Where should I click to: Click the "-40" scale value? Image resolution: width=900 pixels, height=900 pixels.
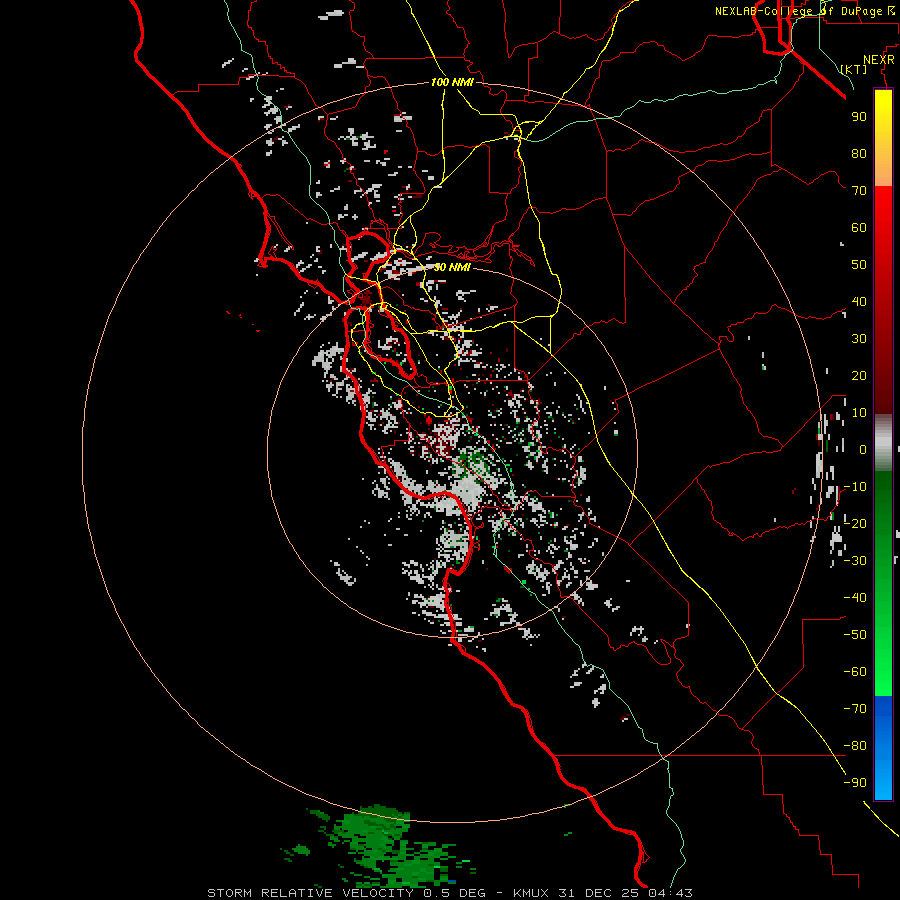click(x=855, y=598)
